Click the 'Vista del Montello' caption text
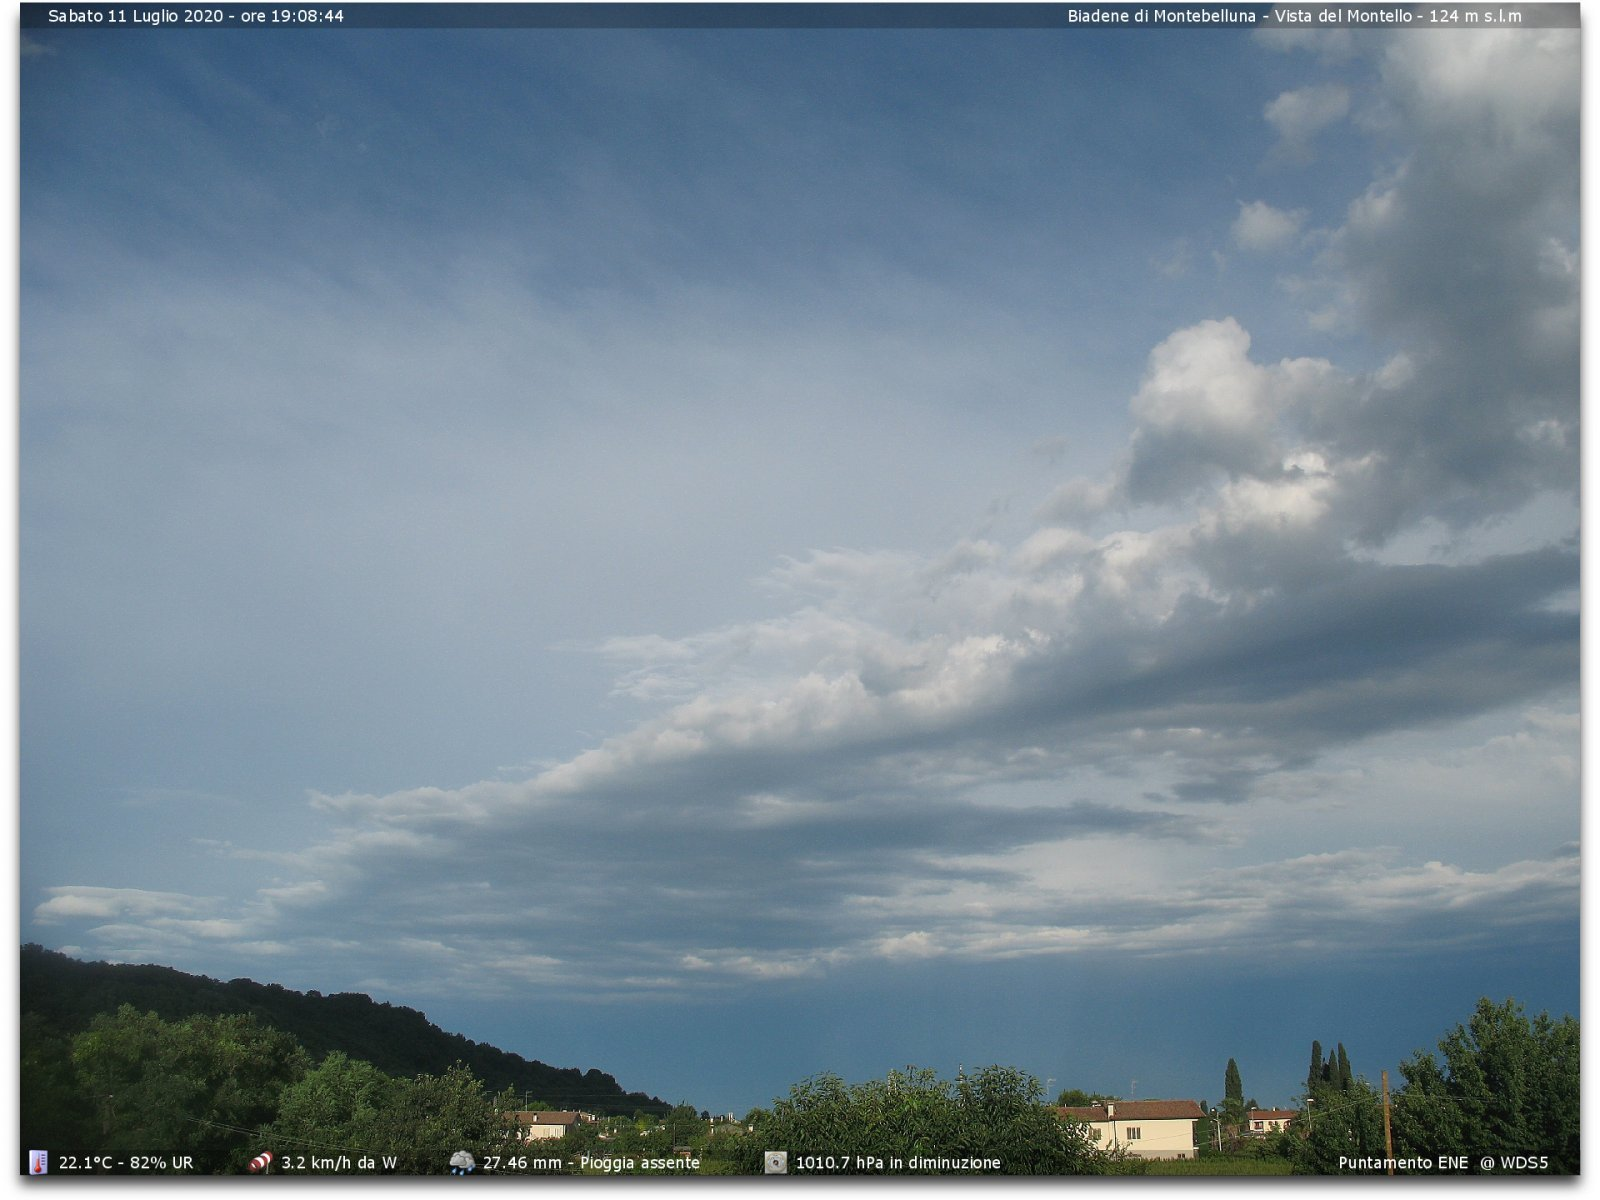 click(x=1343, y=16)
